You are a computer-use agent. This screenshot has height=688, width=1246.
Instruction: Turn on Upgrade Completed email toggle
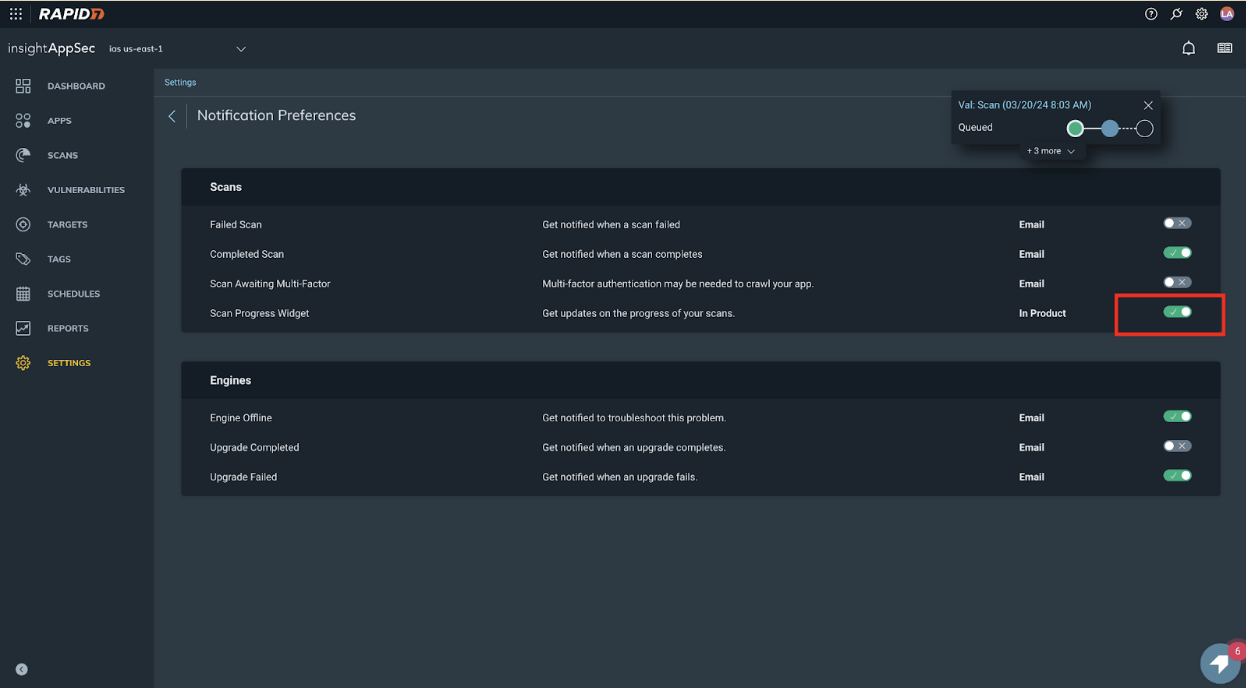click(1177, 447)
